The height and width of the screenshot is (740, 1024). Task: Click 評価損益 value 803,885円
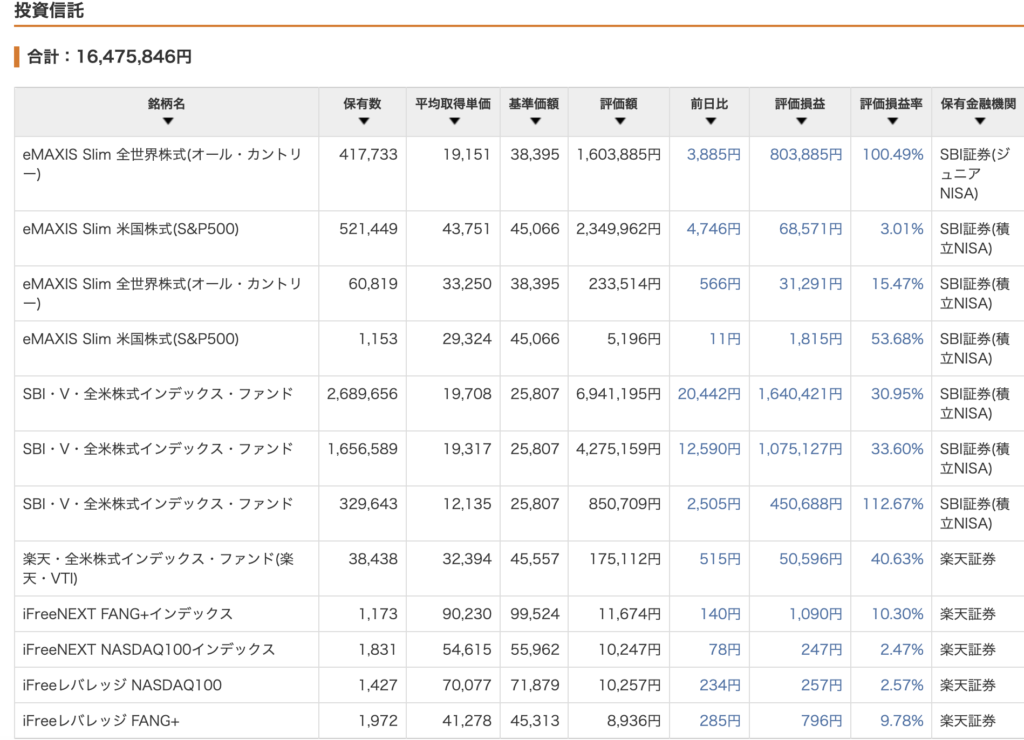[806, 155]
